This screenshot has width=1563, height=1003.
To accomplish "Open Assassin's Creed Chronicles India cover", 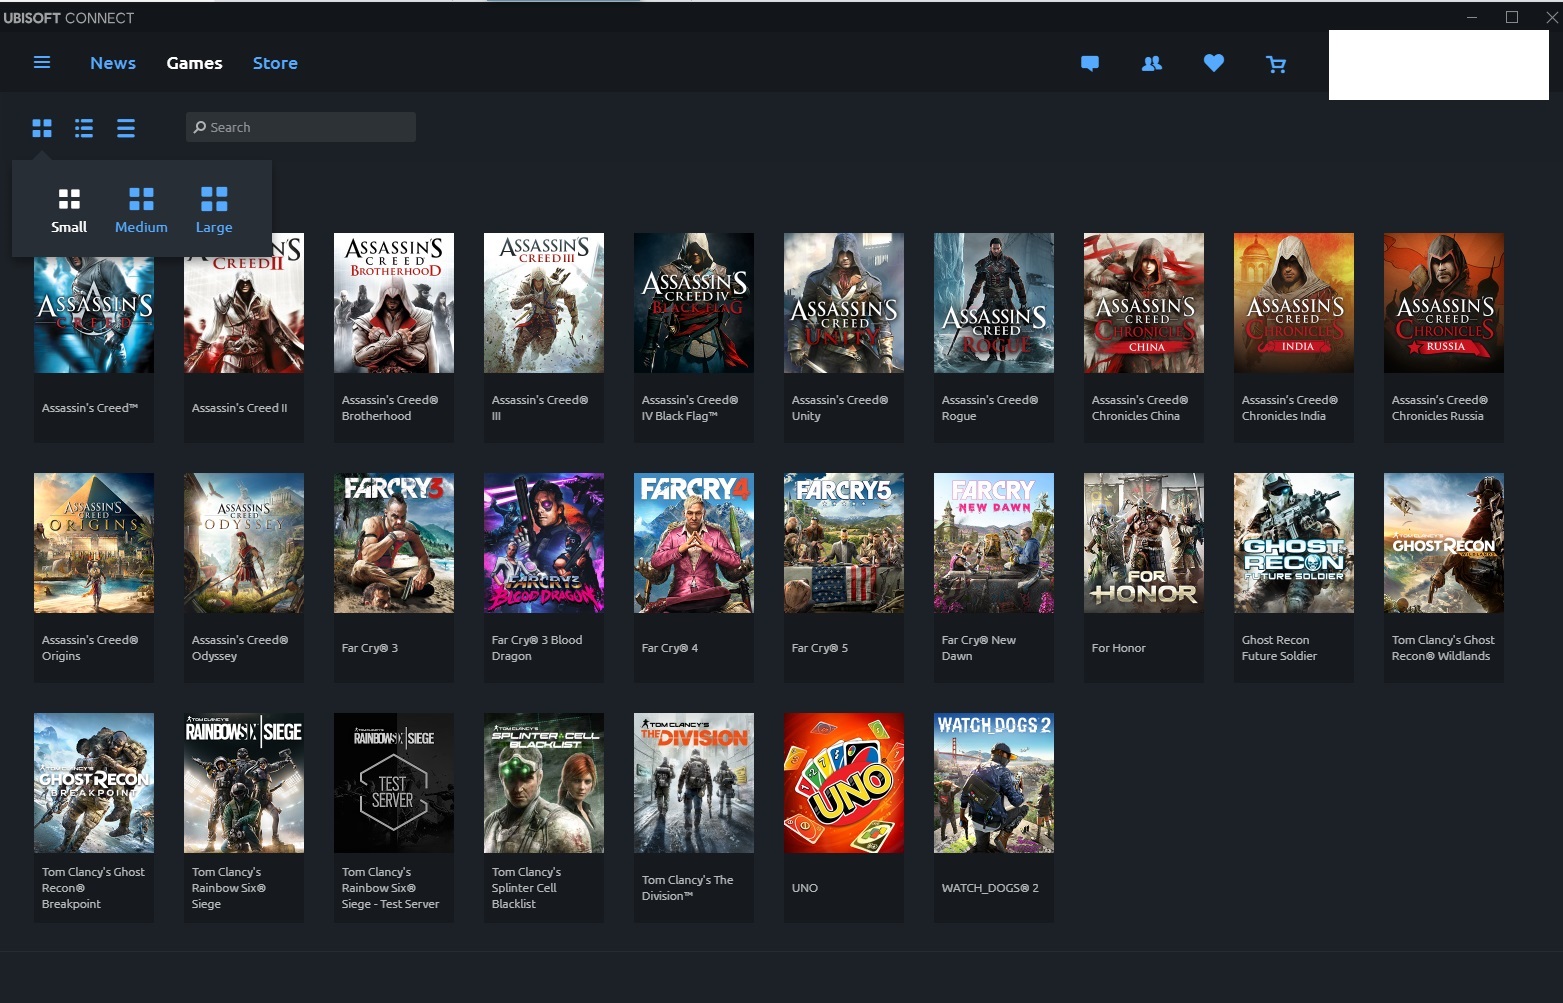I will pyautogui.click(x=1294, y=303).
